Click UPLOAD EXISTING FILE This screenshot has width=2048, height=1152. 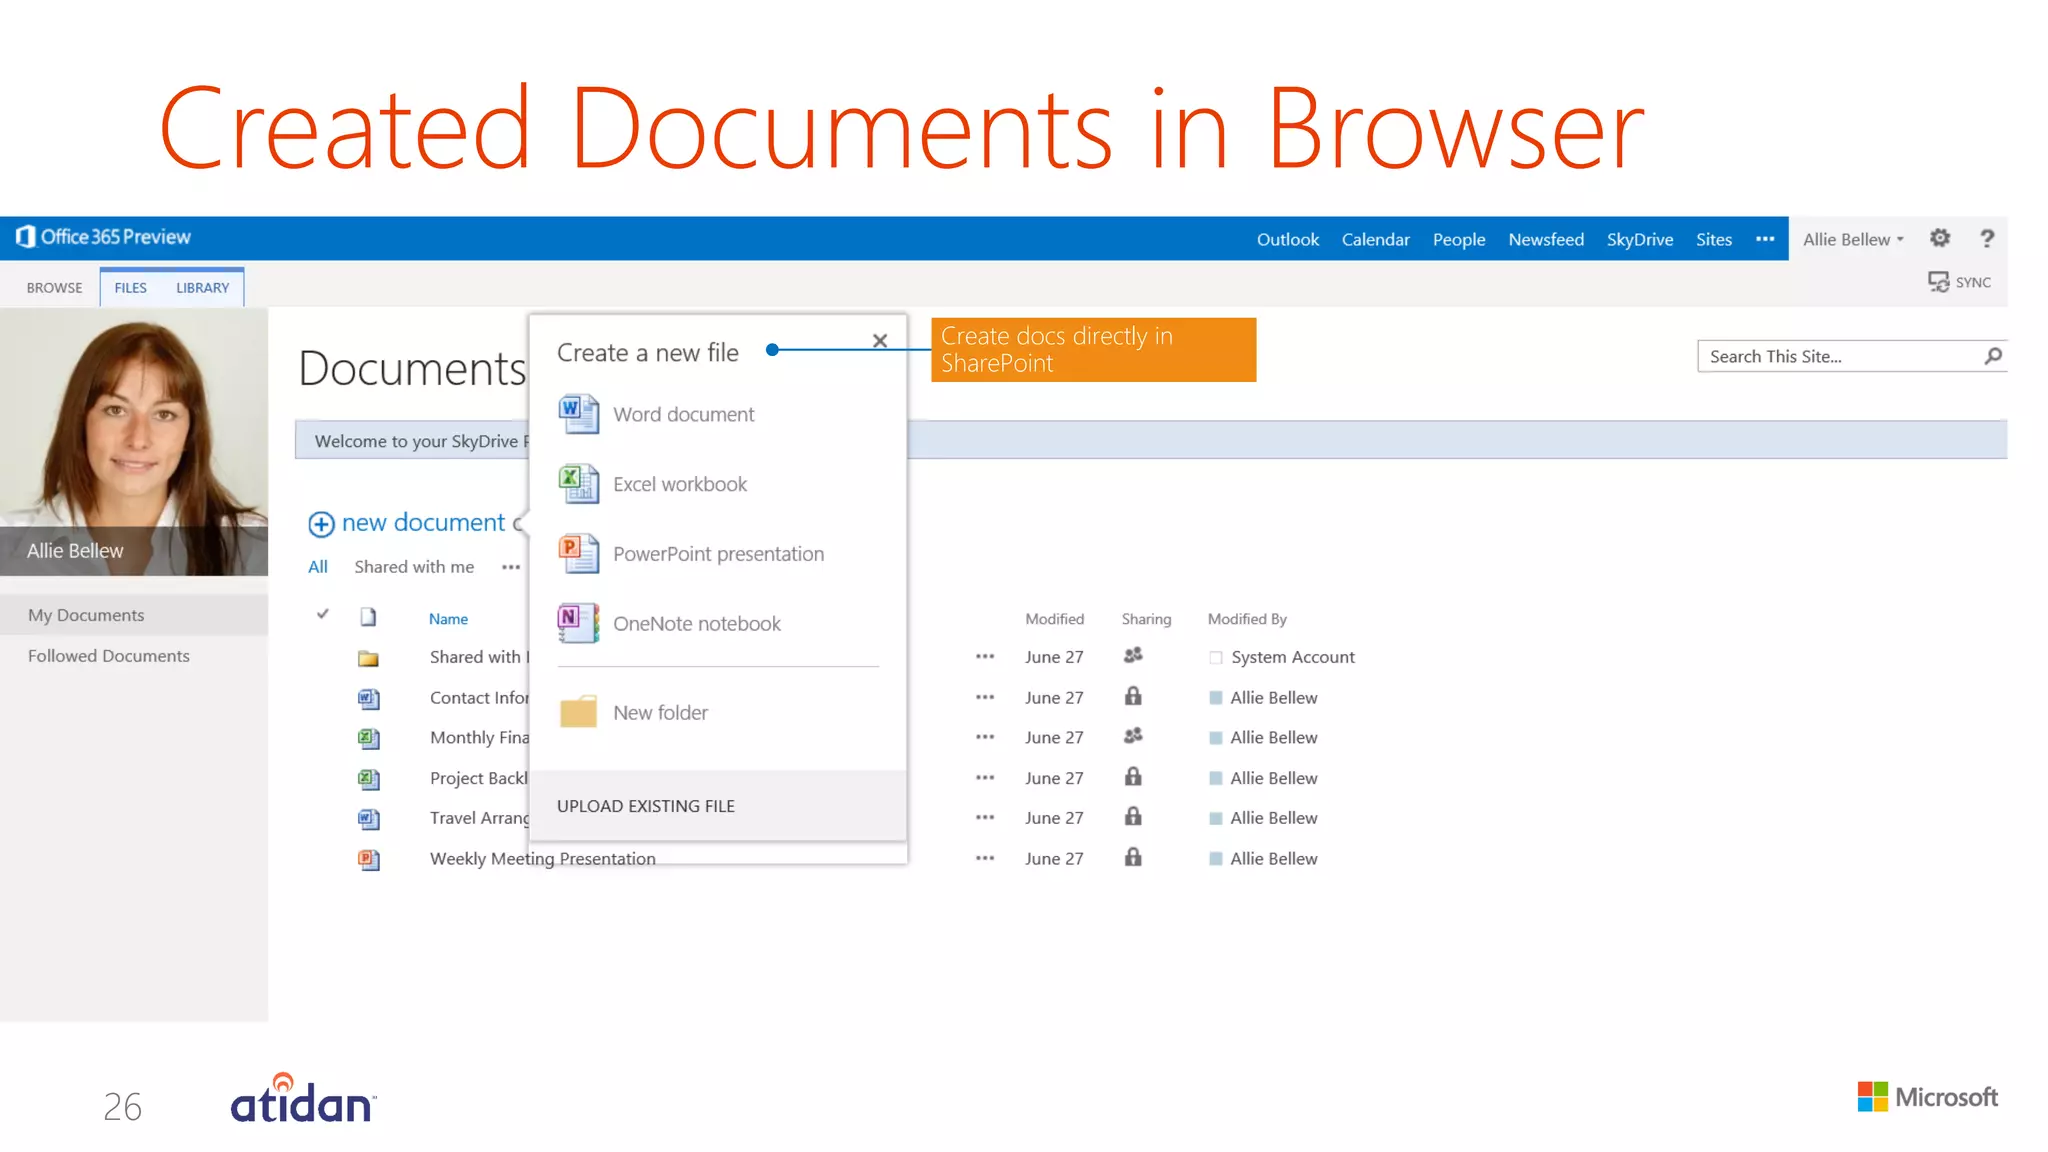click(646, 806)
